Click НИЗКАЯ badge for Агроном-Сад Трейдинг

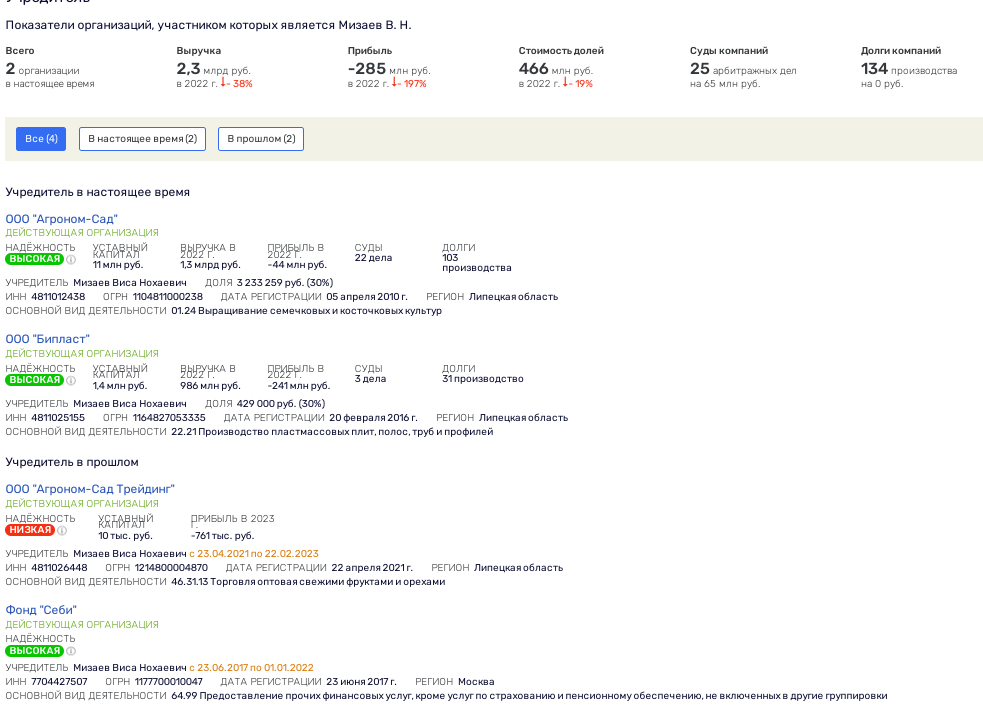point(30,530)
